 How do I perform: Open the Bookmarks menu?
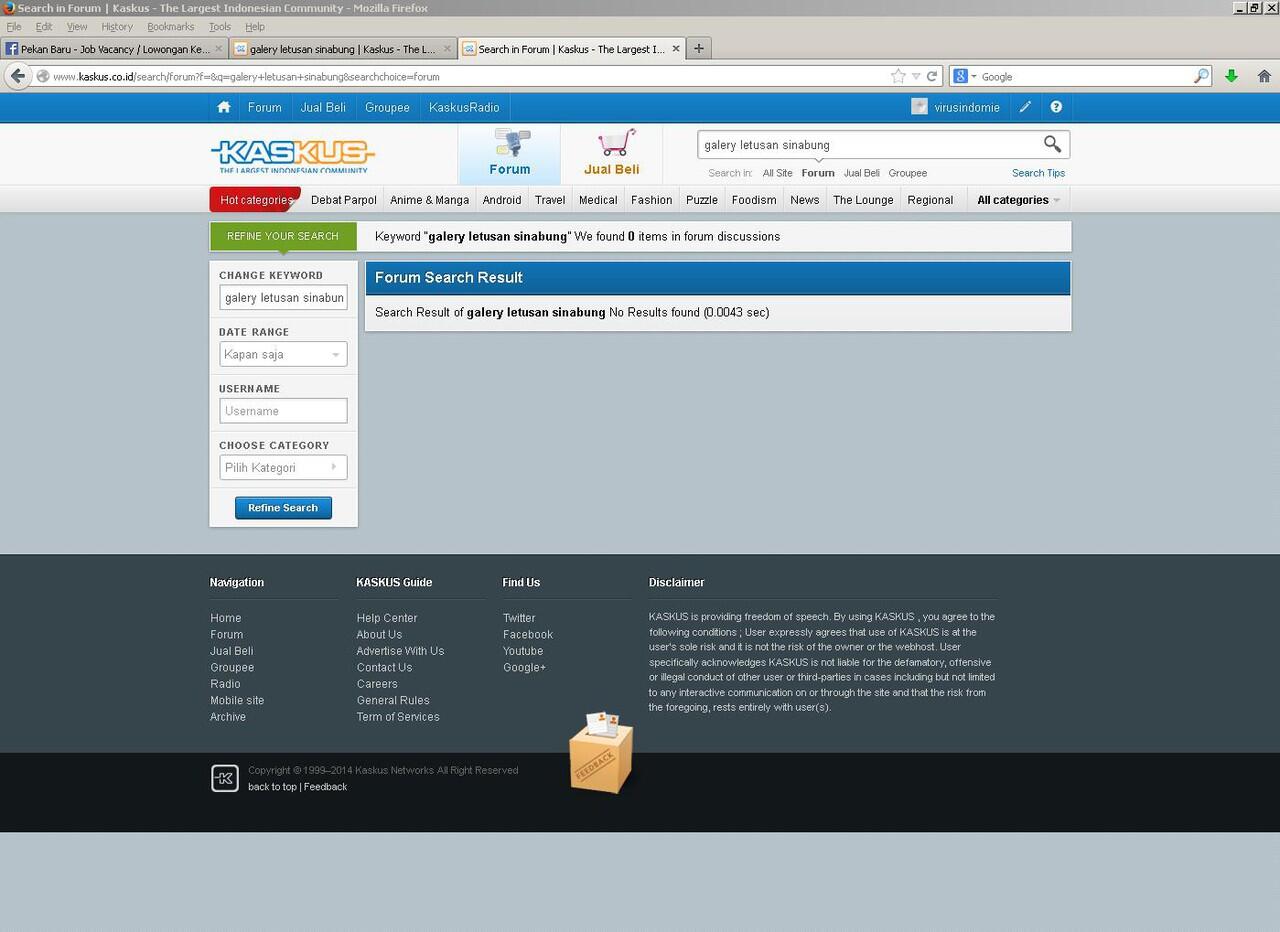[x=171, y=27]
